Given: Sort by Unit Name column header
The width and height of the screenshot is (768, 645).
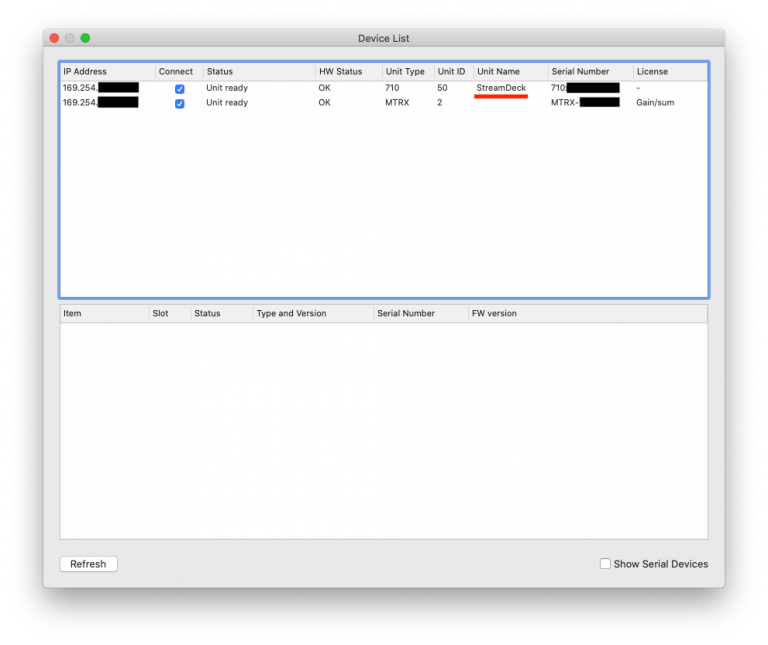Looking at the screenshot, I should (510, 72).
